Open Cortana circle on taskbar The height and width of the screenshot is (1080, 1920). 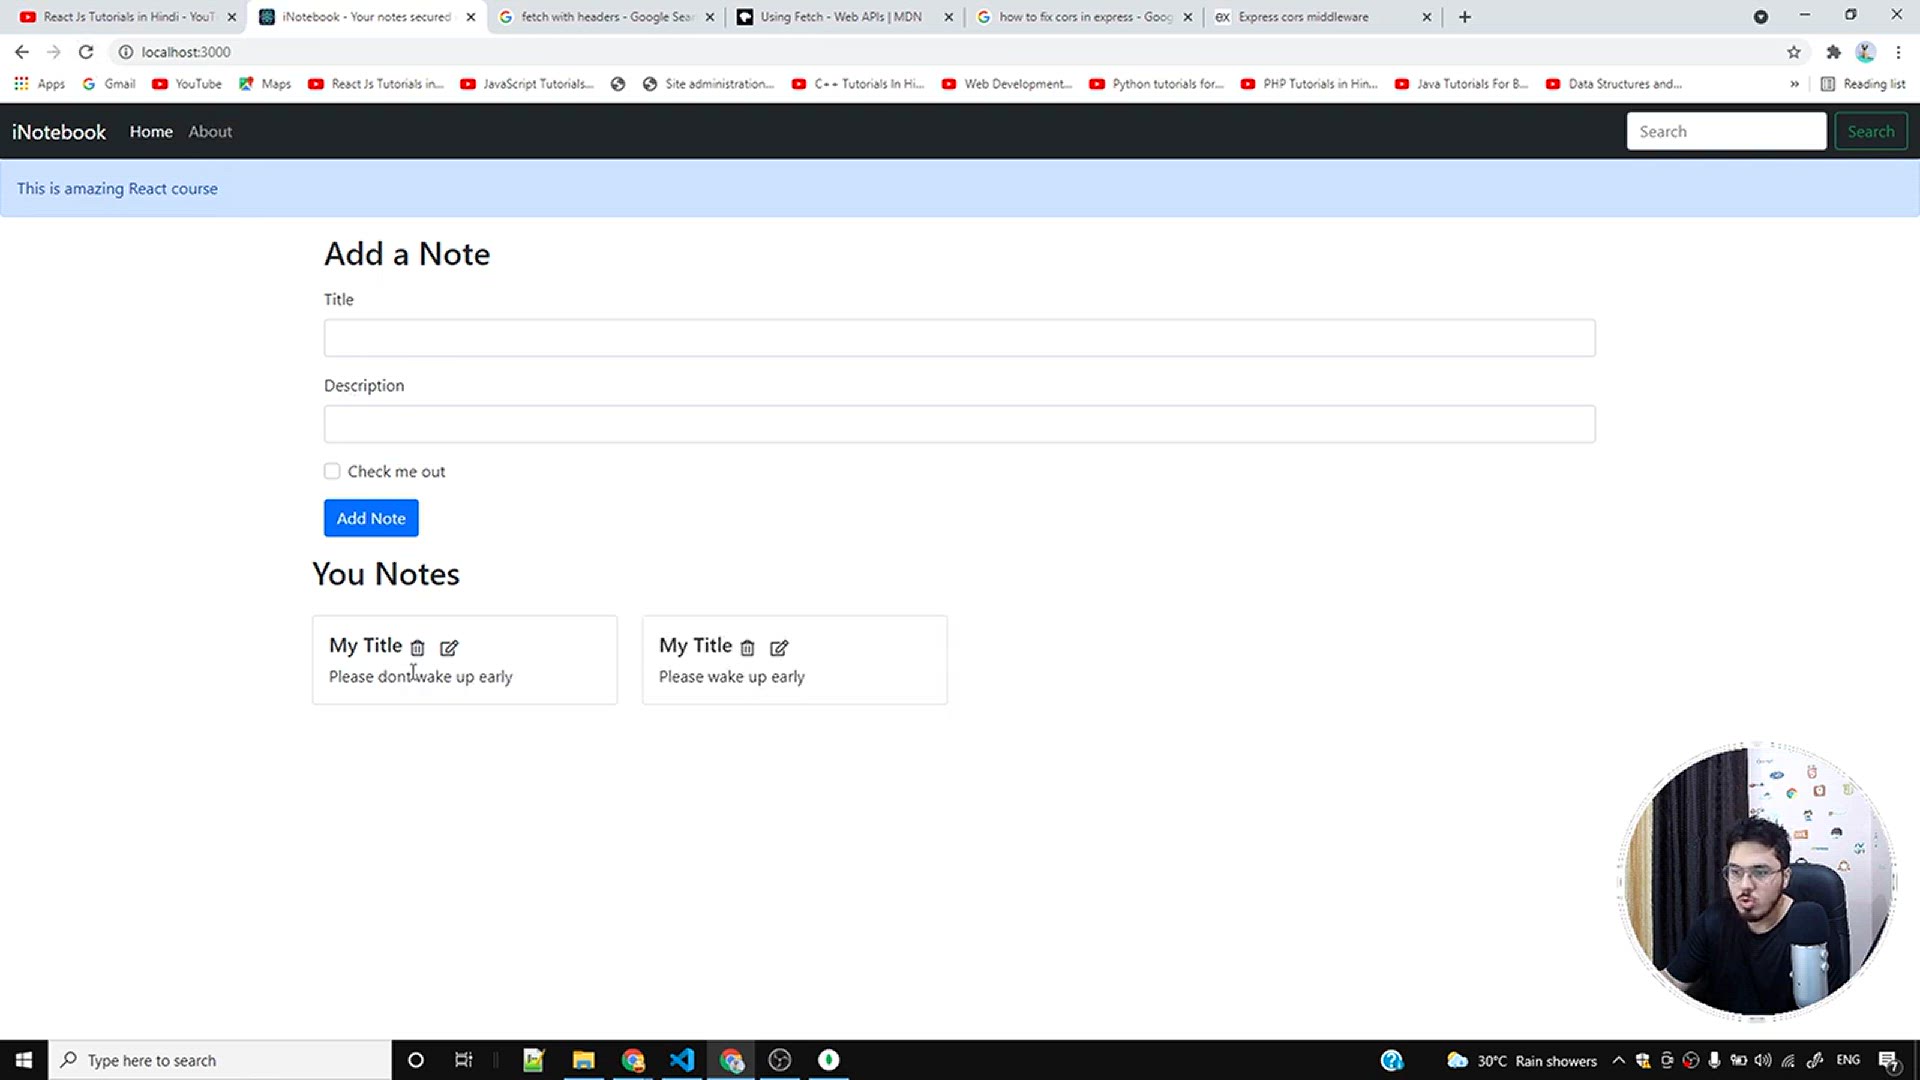416,1060
